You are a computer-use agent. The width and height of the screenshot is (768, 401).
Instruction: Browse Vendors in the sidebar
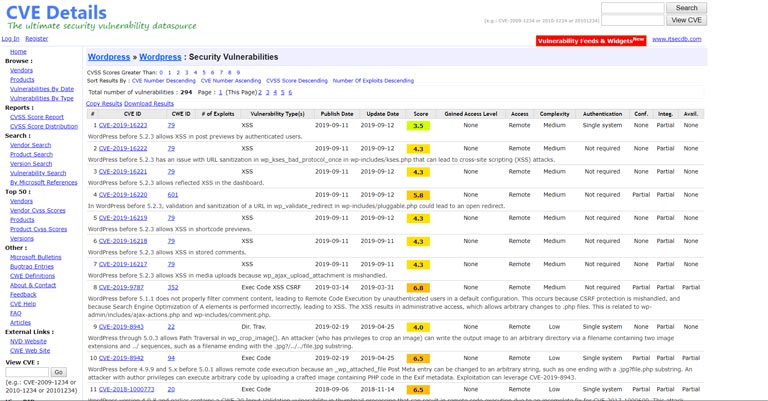(x=21, y=71)
